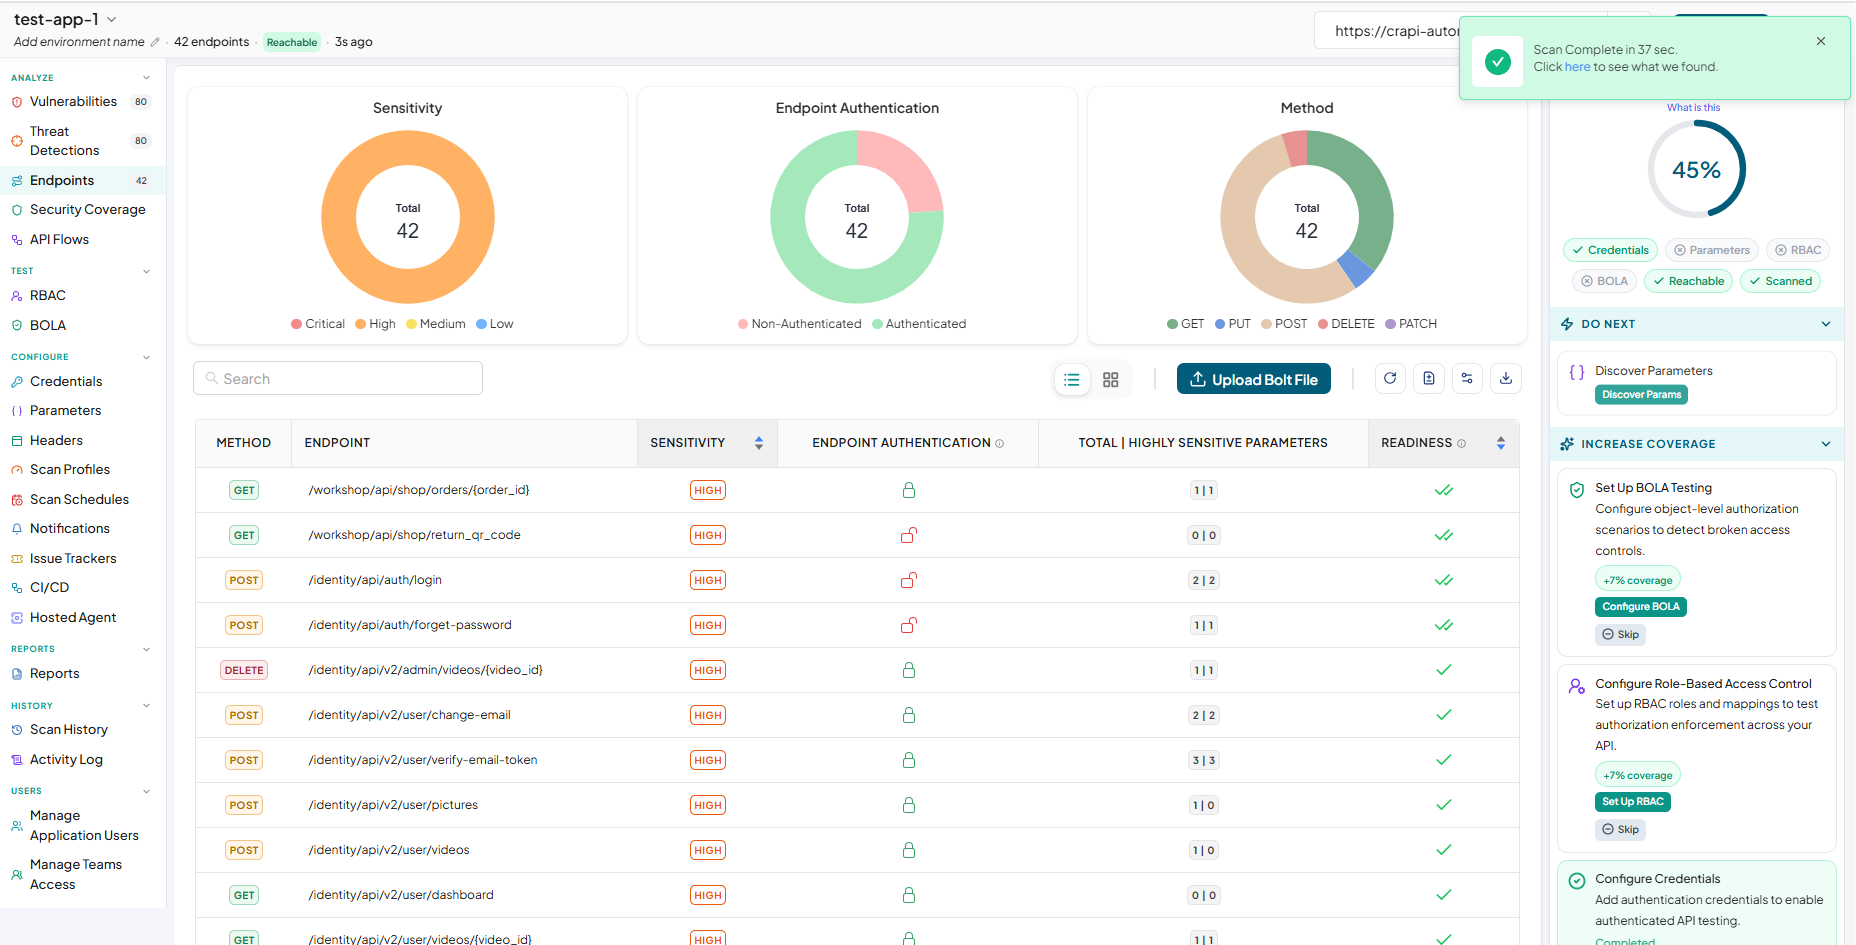Refresh the endpoints table with reload icon

click(x=1390, y=379)
